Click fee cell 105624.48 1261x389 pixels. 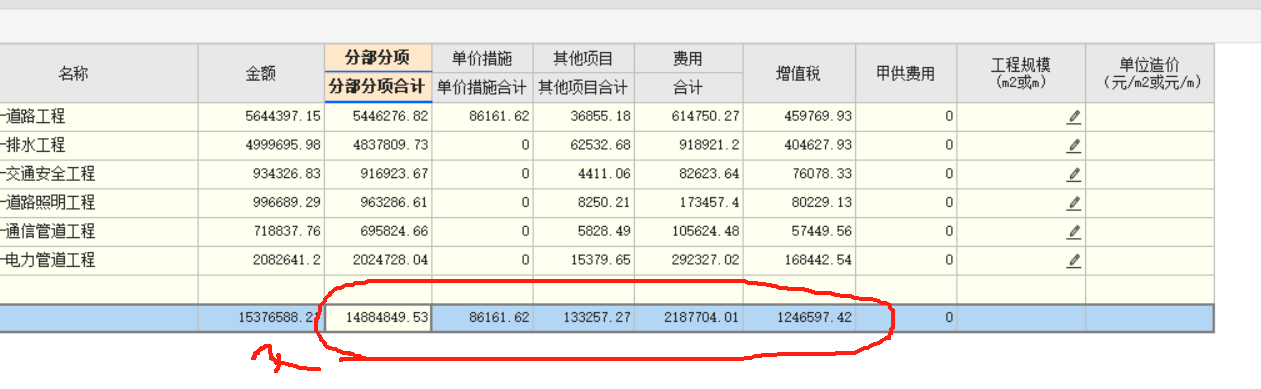pos(689,232)
